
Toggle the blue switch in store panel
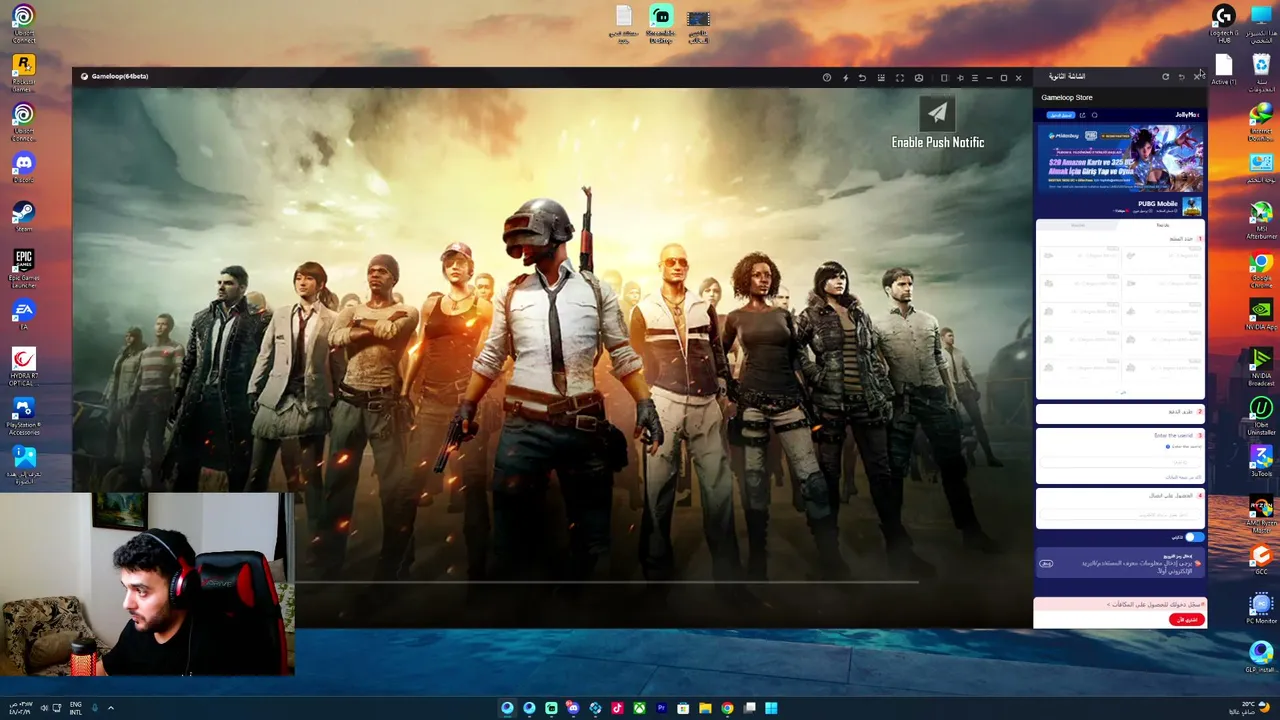pos(1194,537)
